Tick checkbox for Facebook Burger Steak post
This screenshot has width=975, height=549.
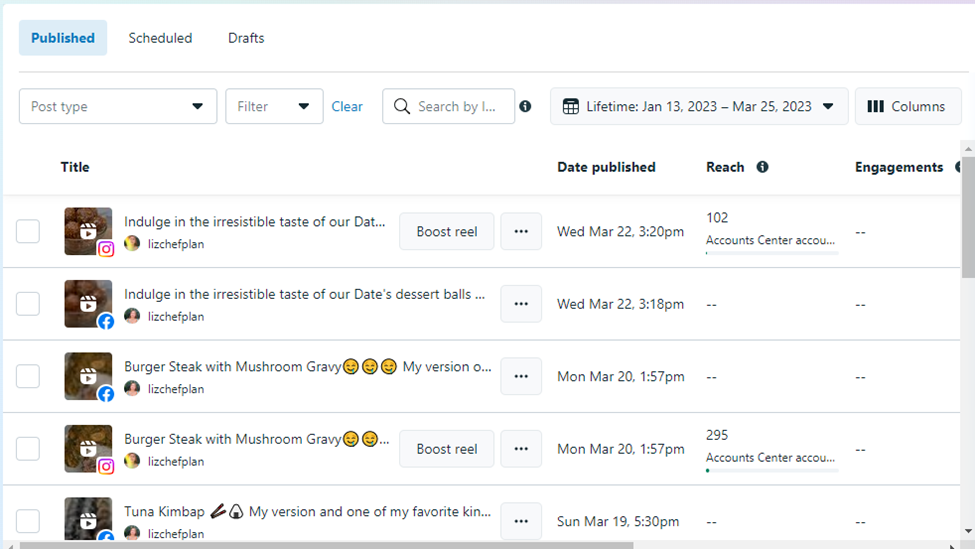(x=28, y=376)
